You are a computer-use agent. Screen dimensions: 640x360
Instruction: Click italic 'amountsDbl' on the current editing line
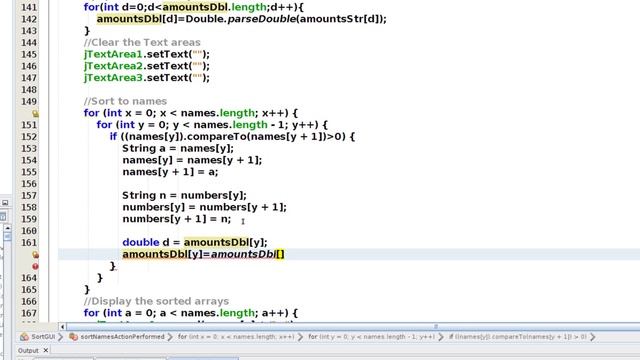tap(243, 254)
